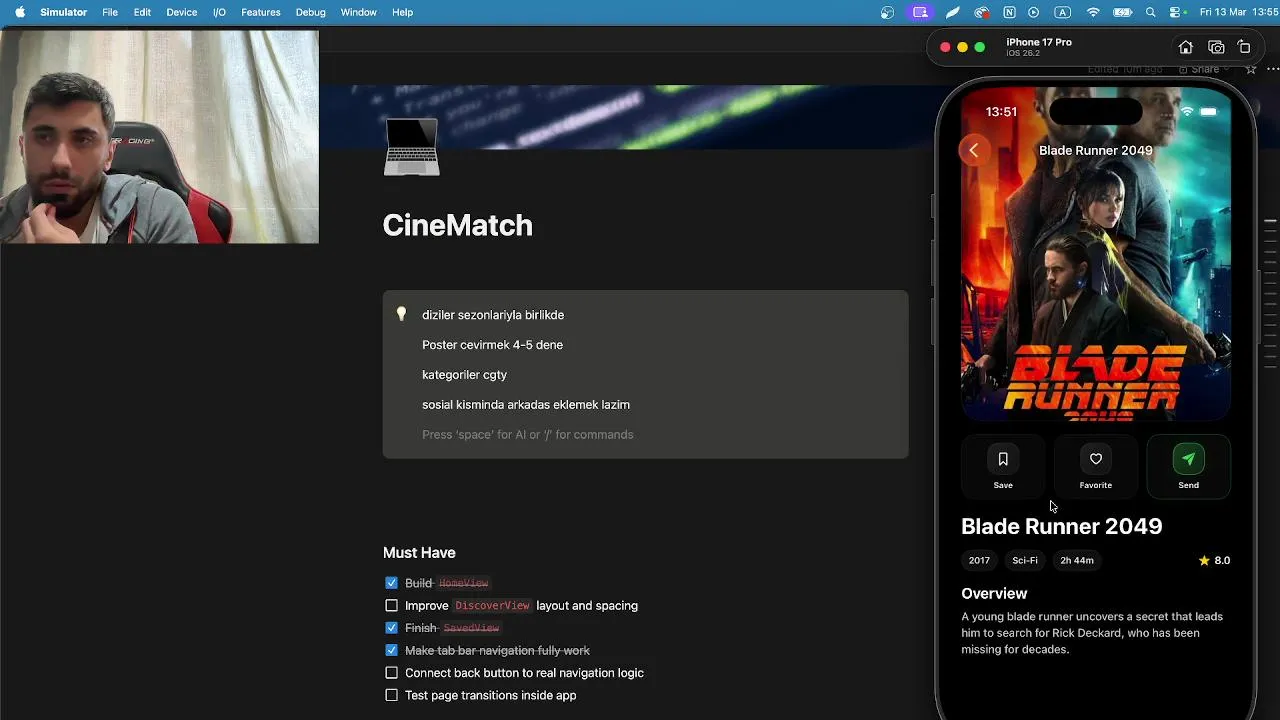Click the 'diziler sezonlariyla birlikde' note line
This screenshot has width=1280, height=720.
493,315
